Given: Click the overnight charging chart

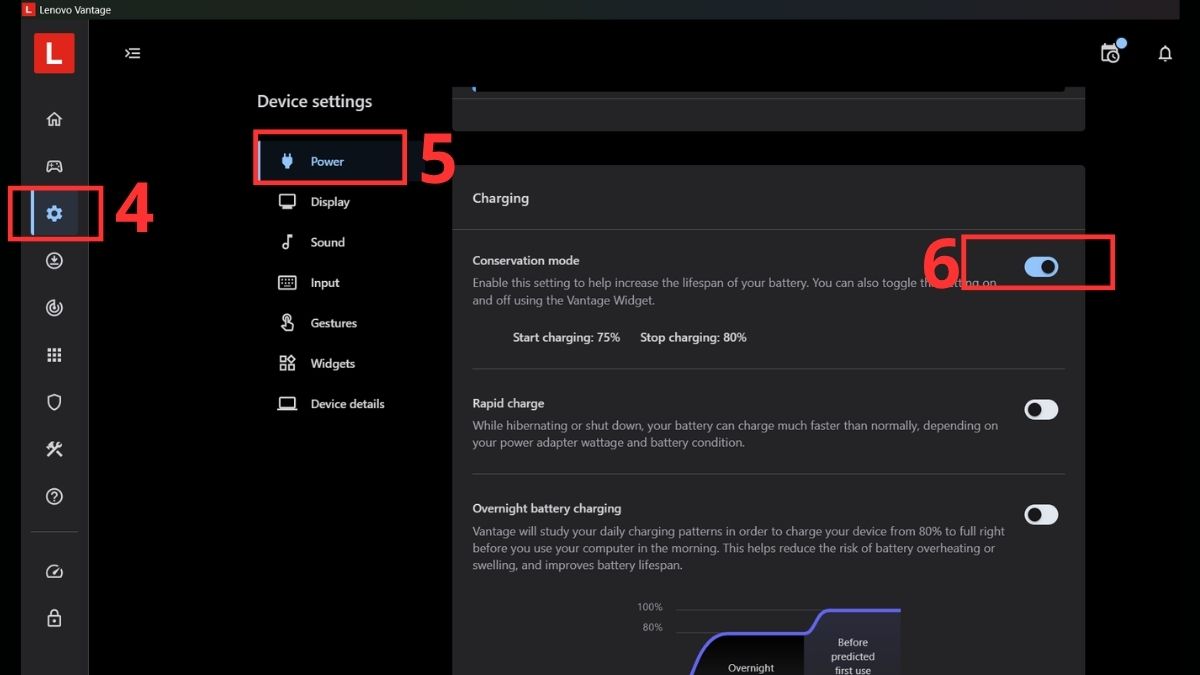Looking at the screenshot, I should coord(768,637).
